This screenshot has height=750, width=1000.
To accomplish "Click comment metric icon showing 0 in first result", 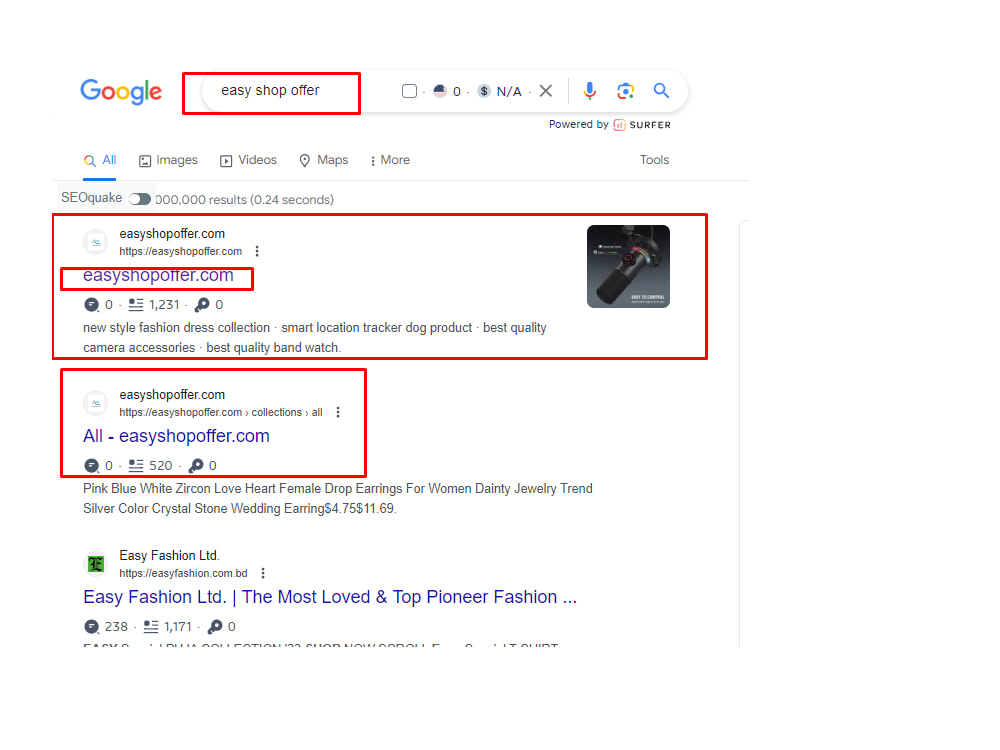I will (92, 305).
